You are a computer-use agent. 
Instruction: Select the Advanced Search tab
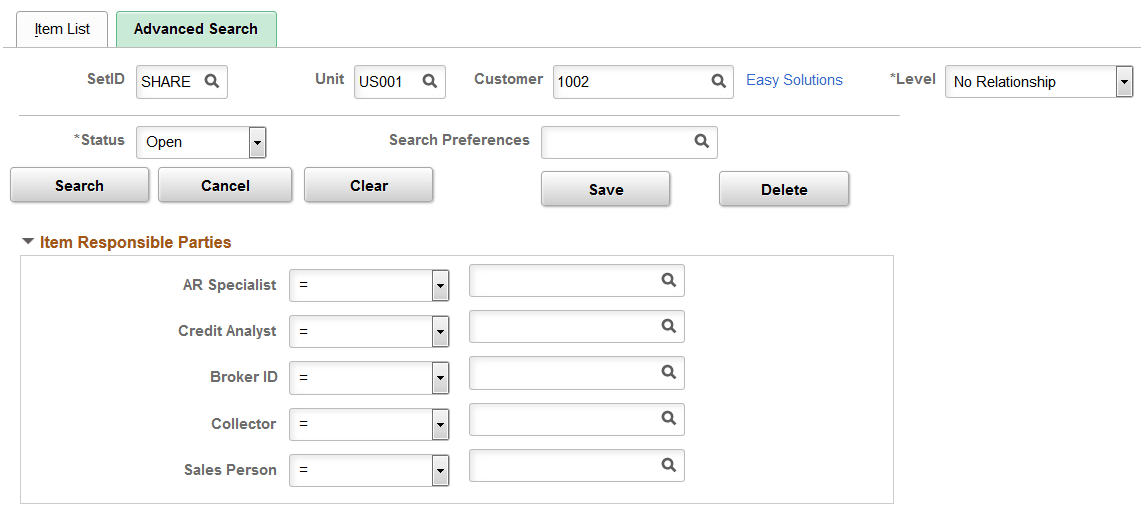pos(196,29)
